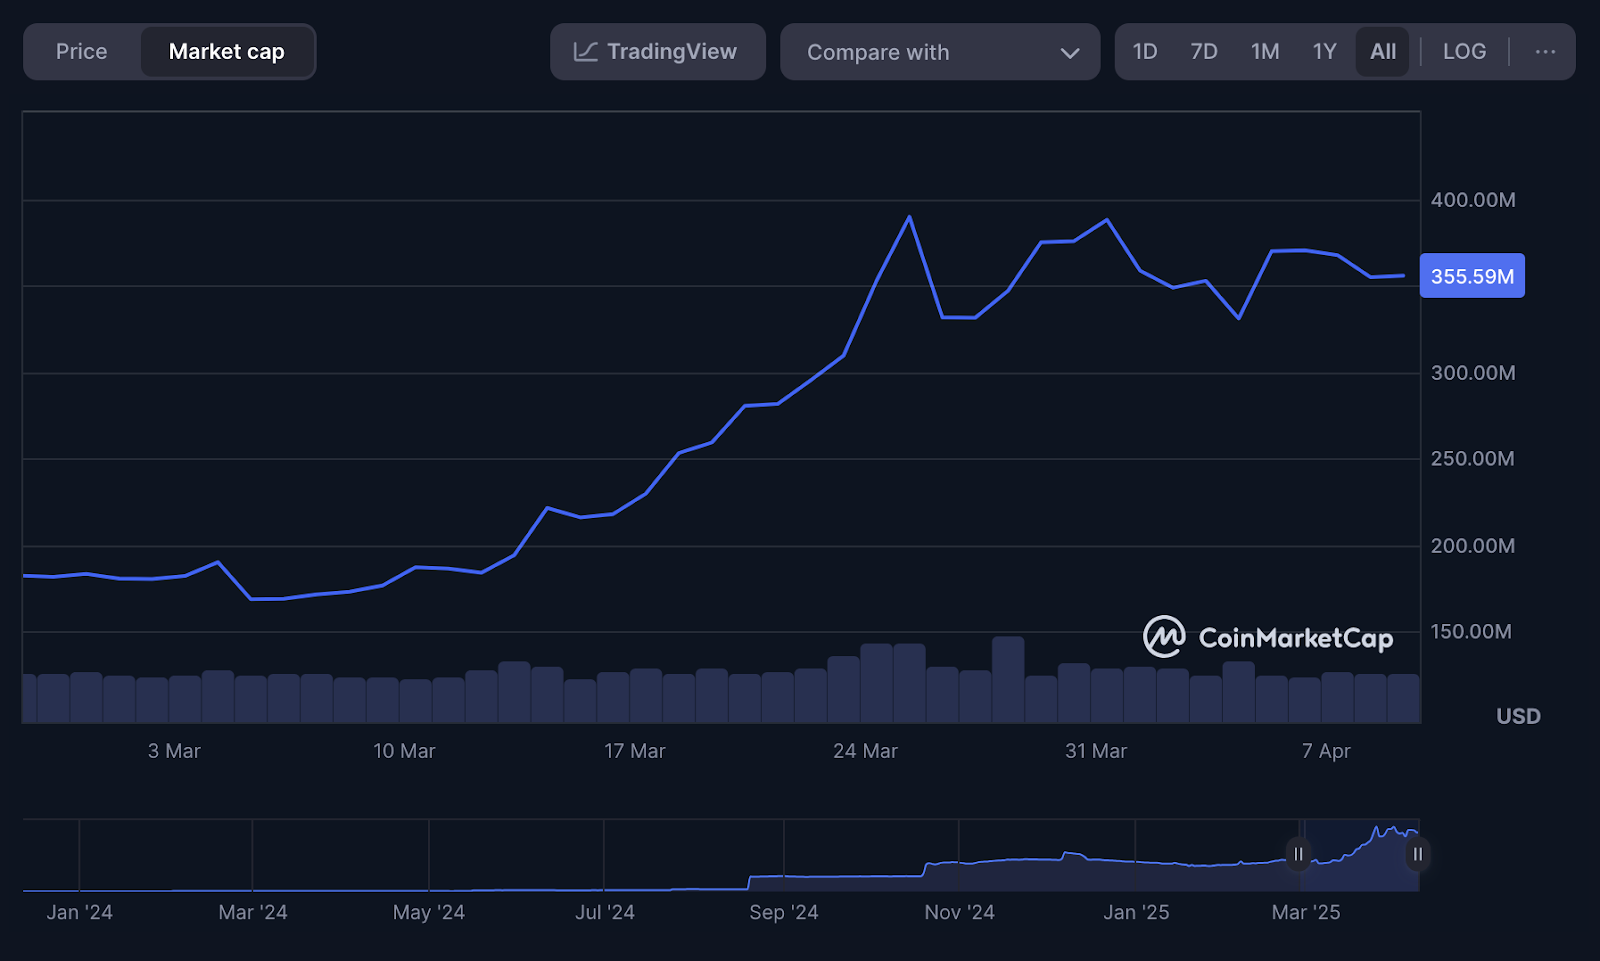Click the tallest volume bar near 28 Mar
Screen dimensions: 1600x961
click(1008, 679)
